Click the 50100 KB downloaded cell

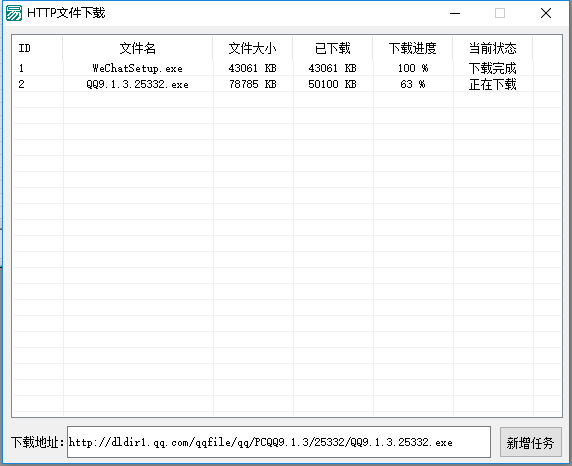click(x=332, y=84)
